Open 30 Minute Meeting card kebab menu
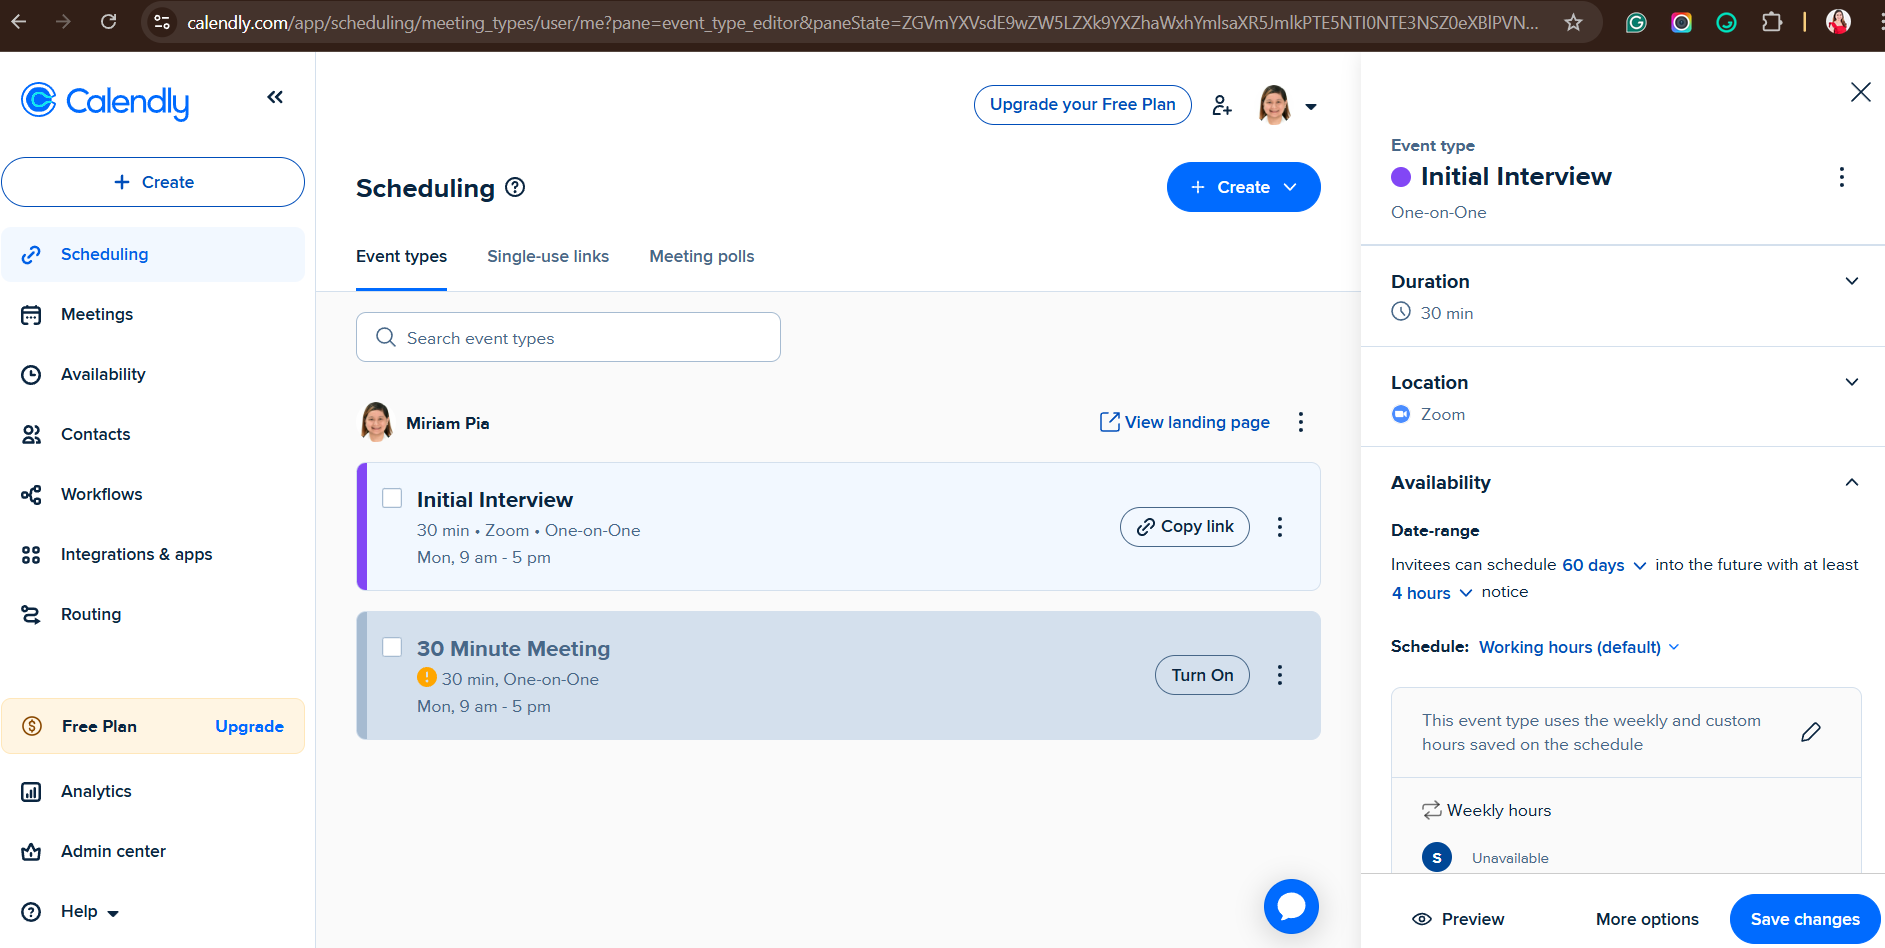1885x948 pixels. click(x=1280, y=675)
